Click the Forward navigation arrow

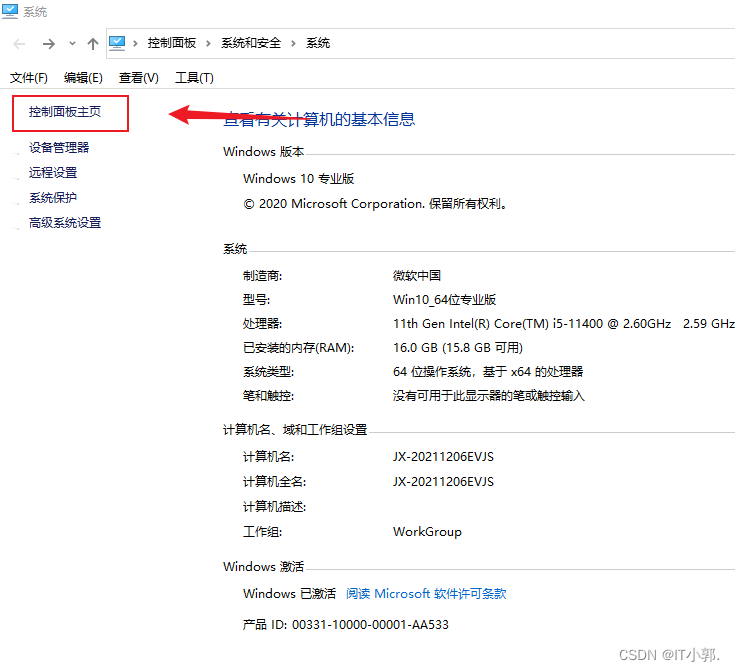[48, 44]
